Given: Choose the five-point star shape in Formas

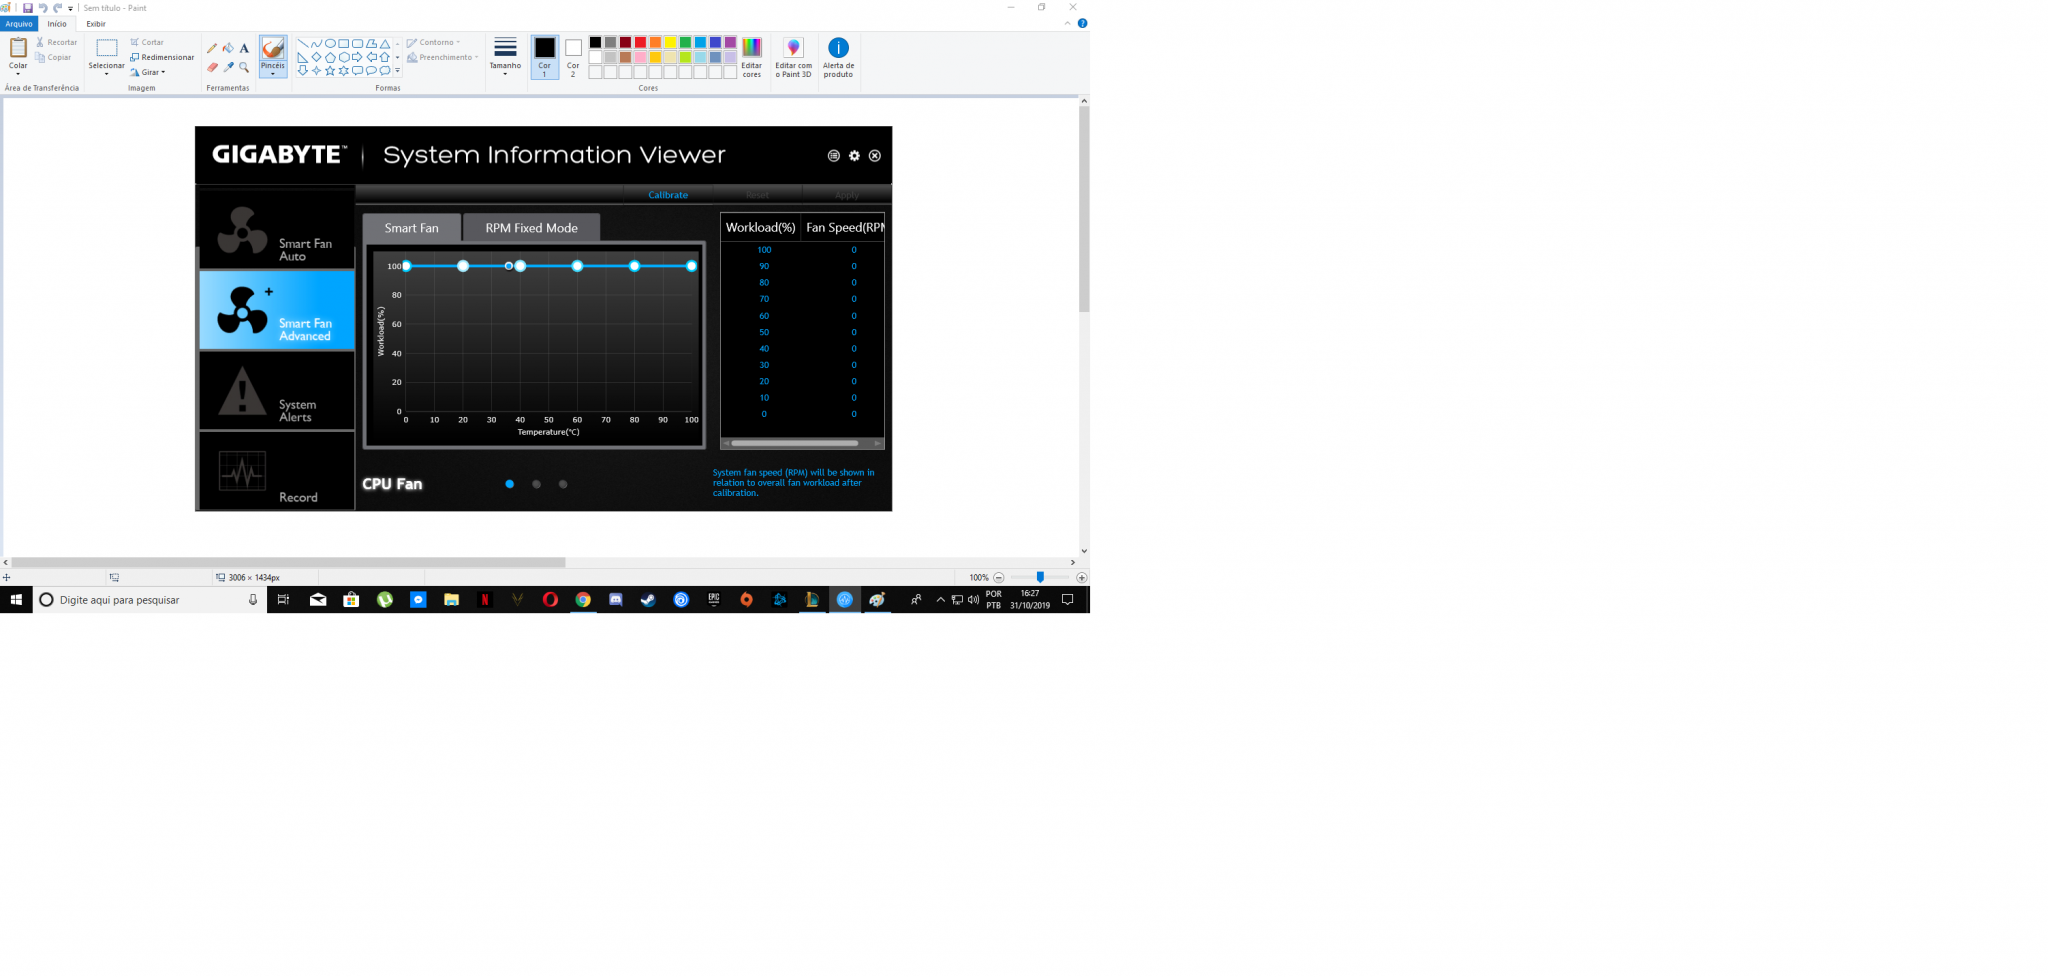Looking at the screenshot, I should pos(330,71).
